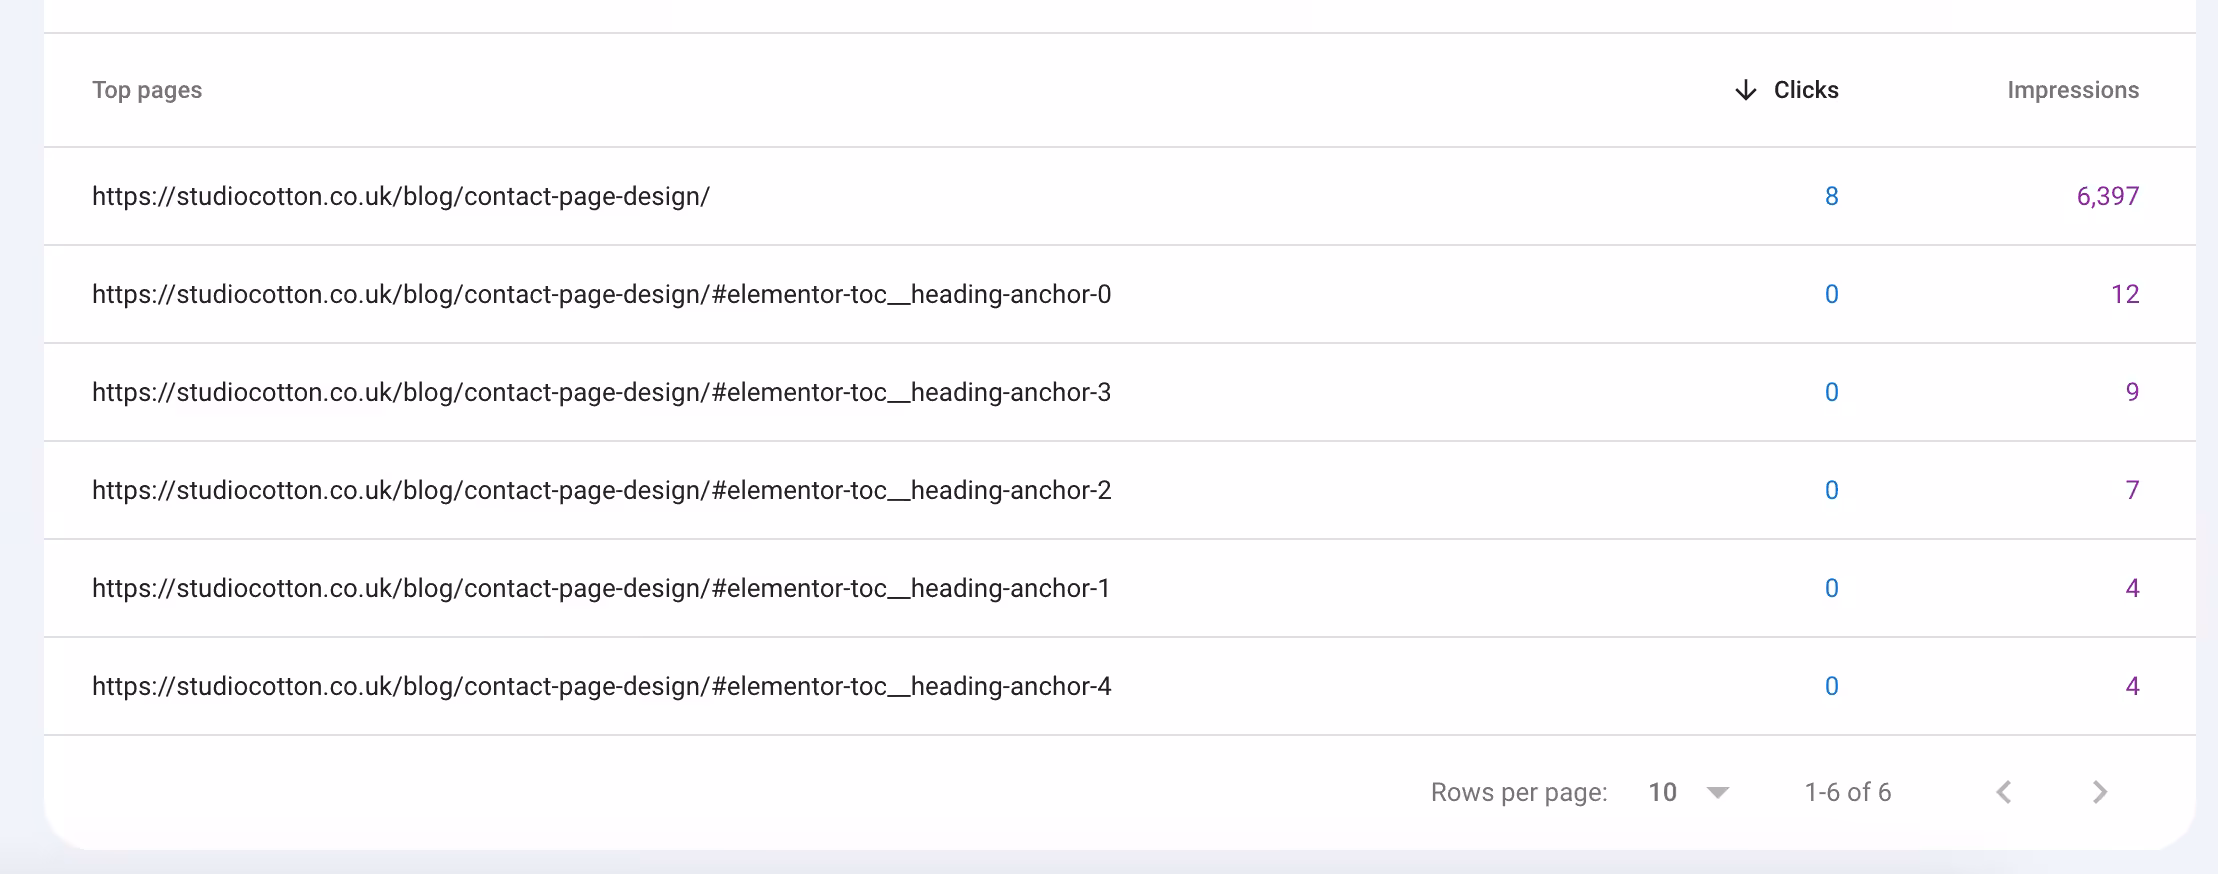This screenshot has height=874, width=2218.
Task: Go to next page with right chevron
Action: click(2100, 792)
